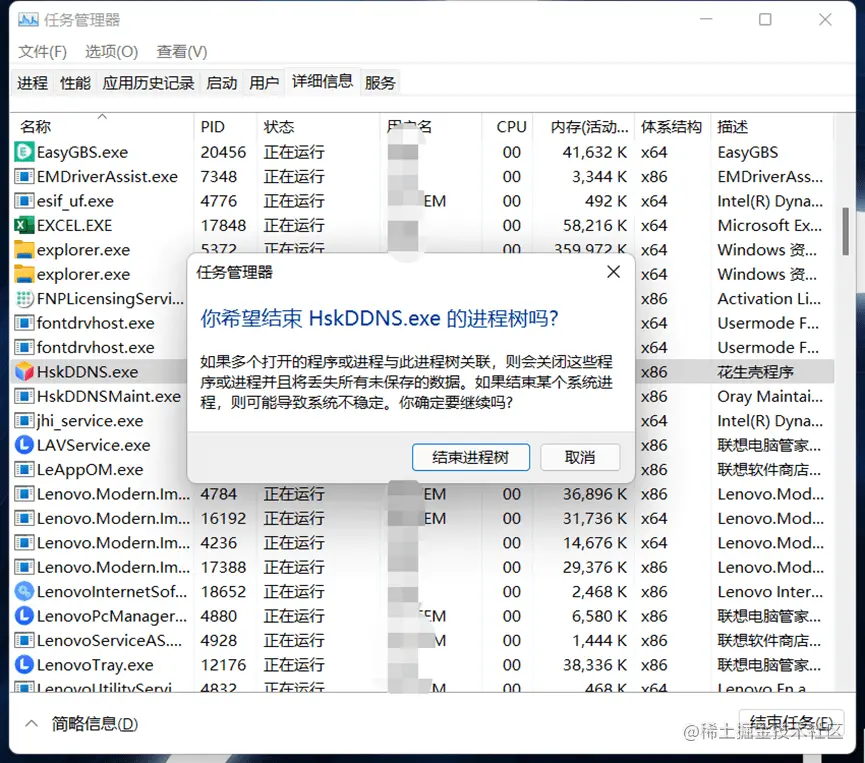Viewport: 865px width, 763px height.
Task: Click the EMDriverAssist.exe process icon
Action: click(x=24, y=177)
